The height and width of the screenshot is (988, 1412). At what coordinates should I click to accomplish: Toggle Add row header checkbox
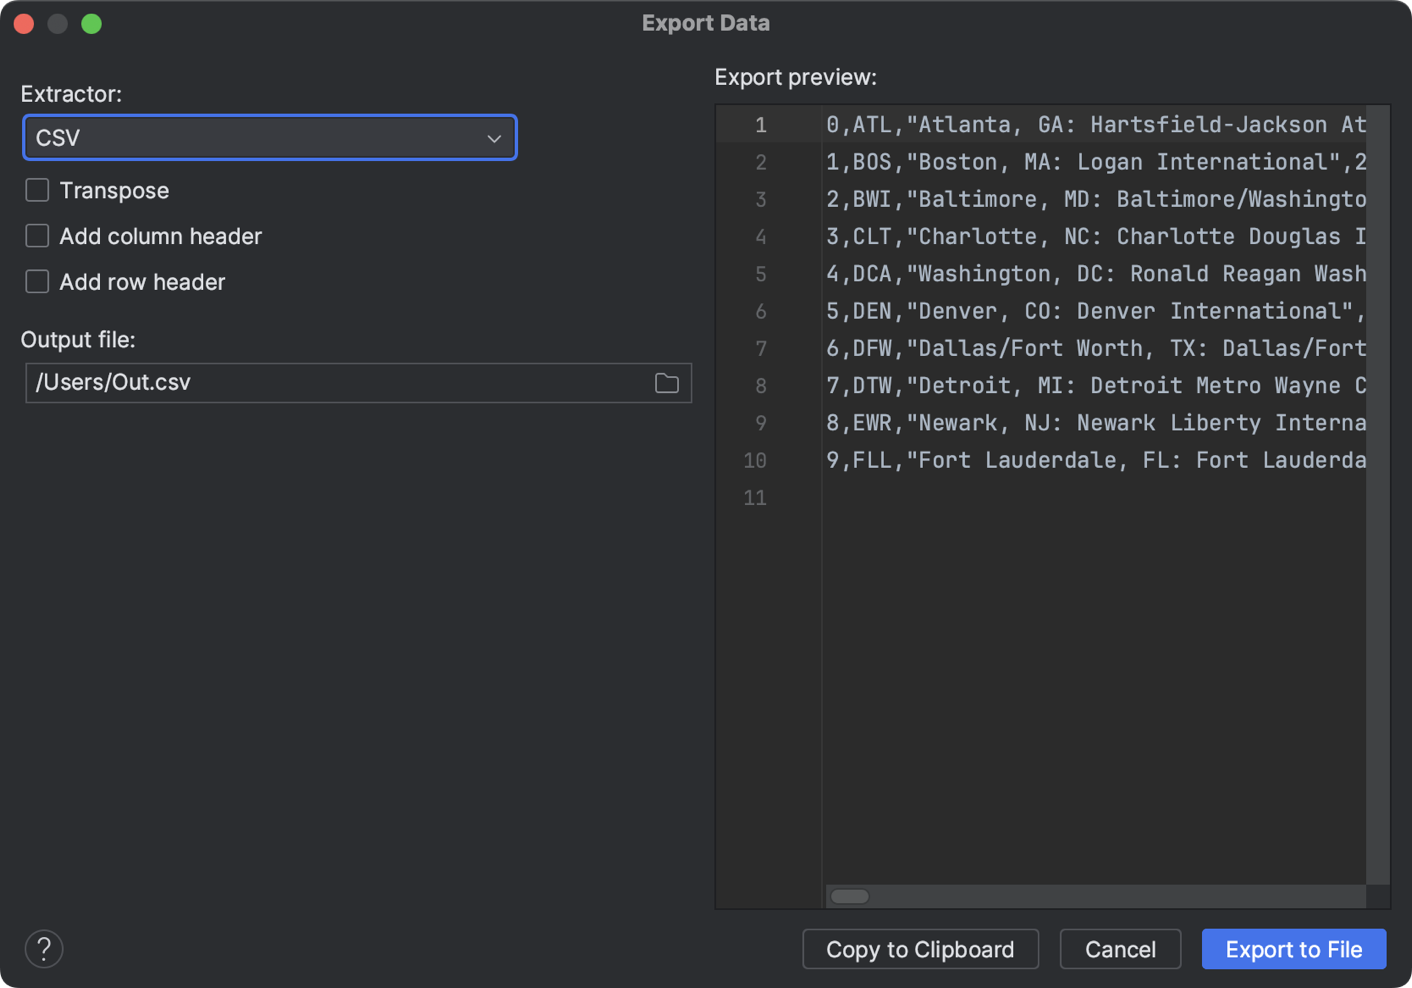pos(37,282)
